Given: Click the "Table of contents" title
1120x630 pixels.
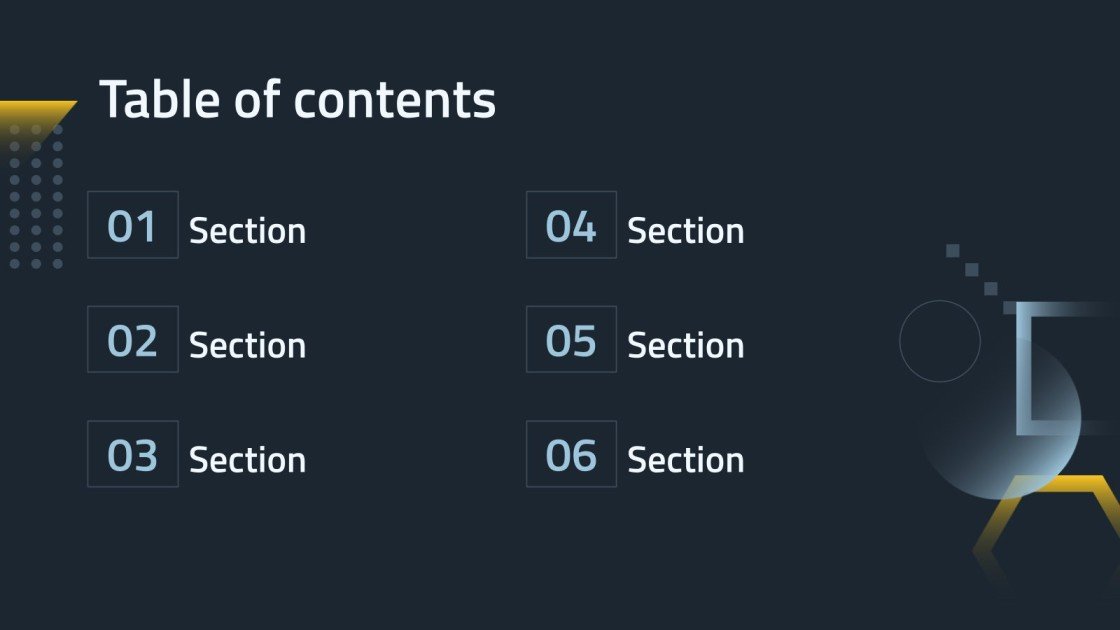Looking at the screenshot, I should pyautogui.click(x=297, y=100).
